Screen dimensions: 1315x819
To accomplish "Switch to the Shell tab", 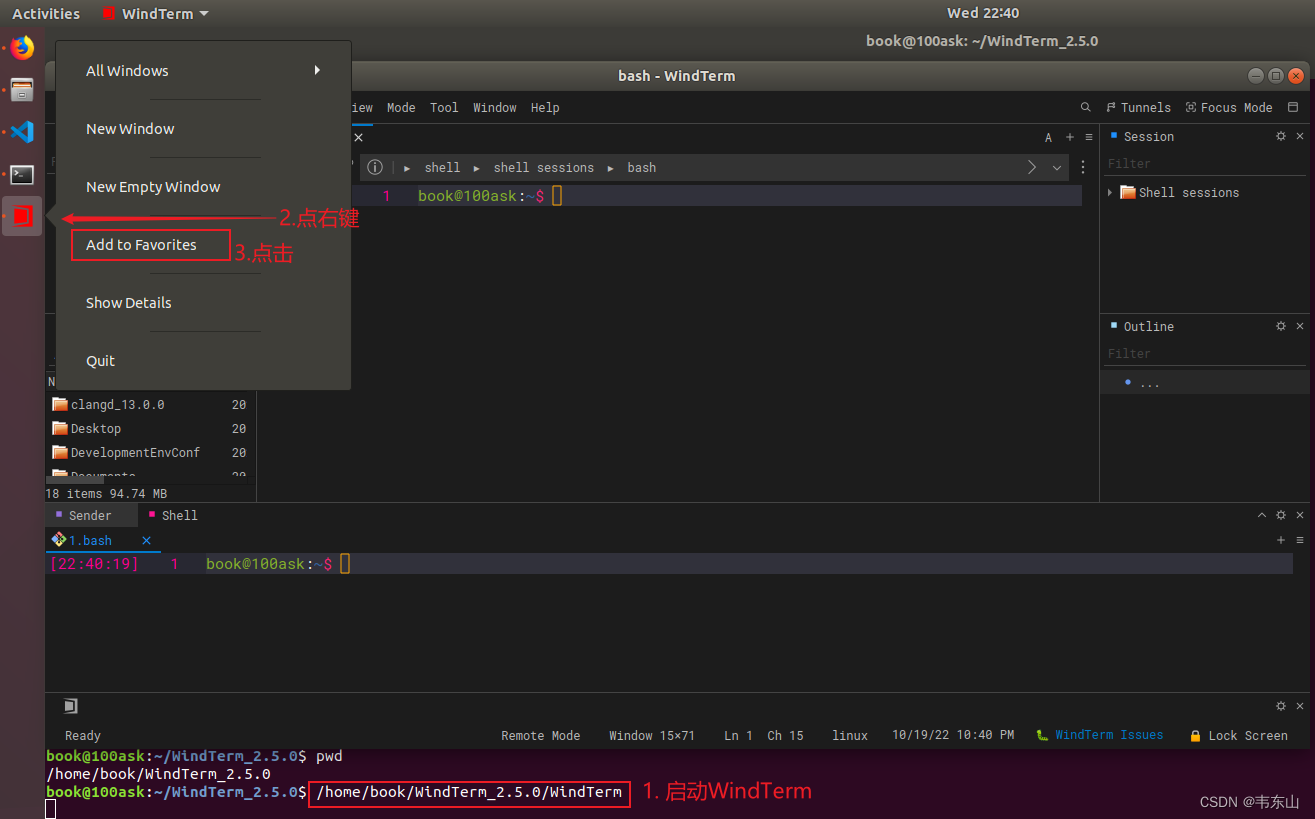I will (173, 515).
